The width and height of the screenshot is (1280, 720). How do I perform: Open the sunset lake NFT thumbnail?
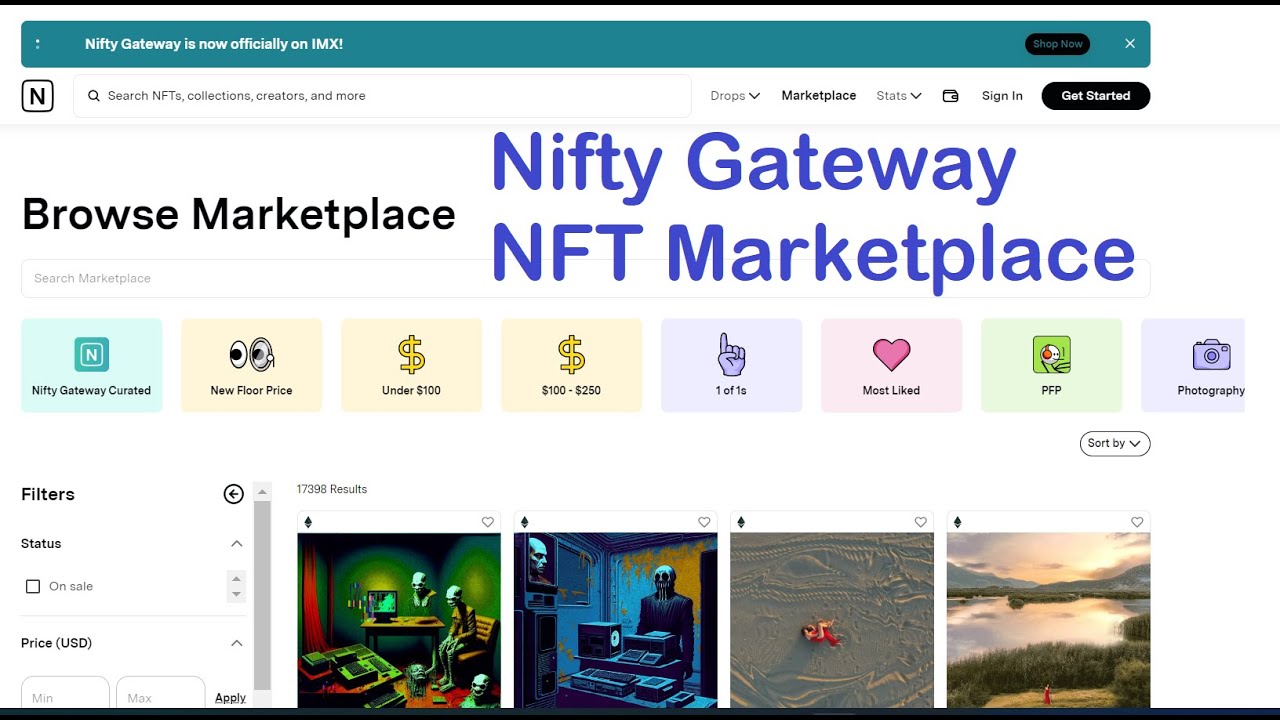tap(1048, 620)
